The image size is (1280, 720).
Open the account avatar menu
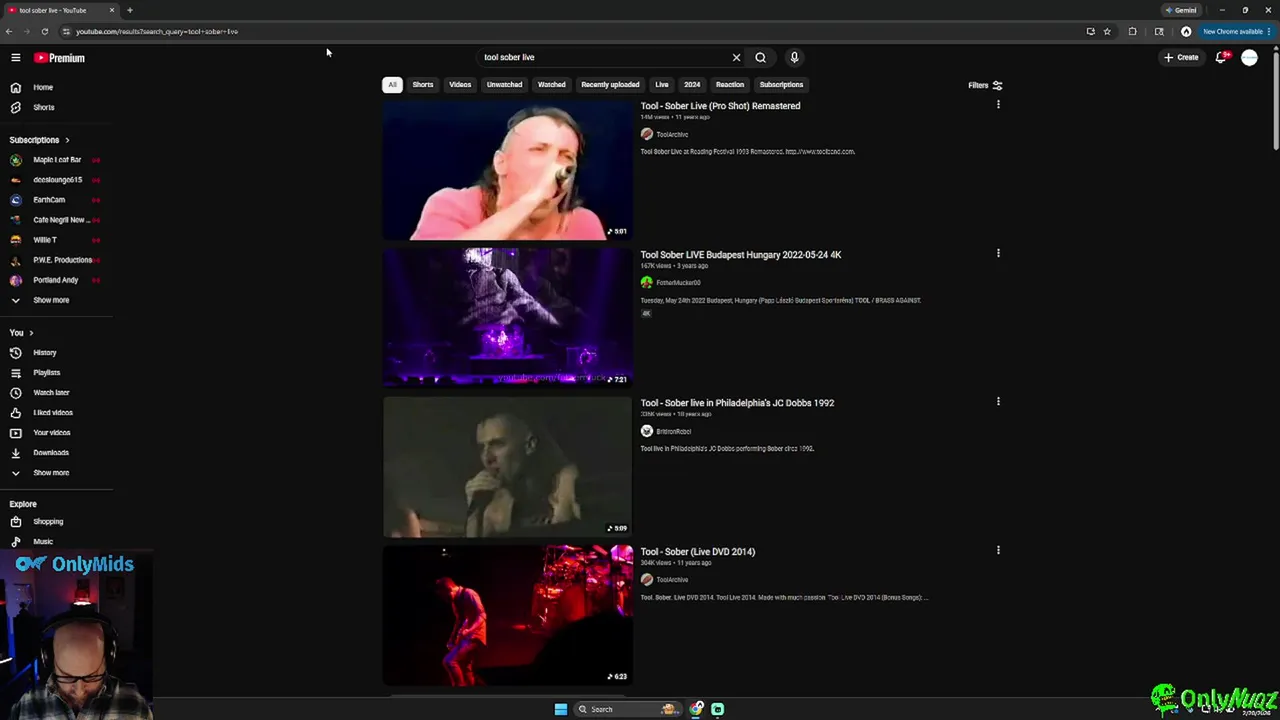tap(1249, 58)
